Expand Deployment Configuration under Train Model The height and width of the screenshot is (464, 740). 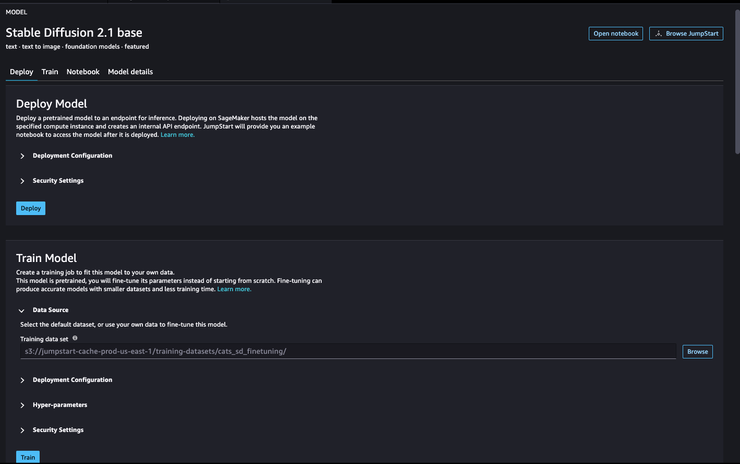[67, 380]
